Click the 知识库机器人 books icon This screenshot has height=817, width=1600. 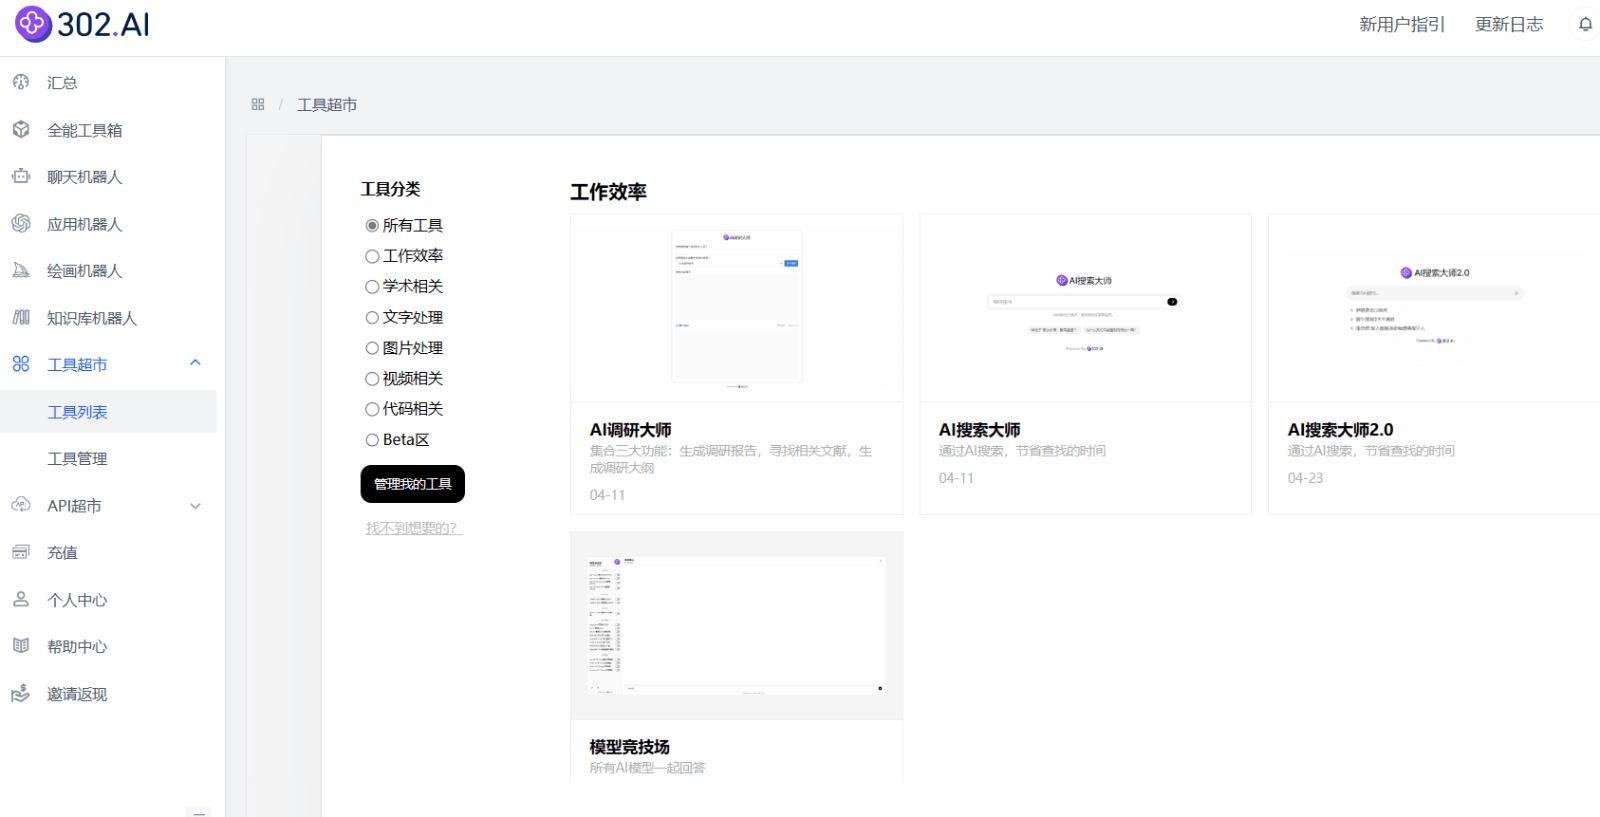(21, 317)
